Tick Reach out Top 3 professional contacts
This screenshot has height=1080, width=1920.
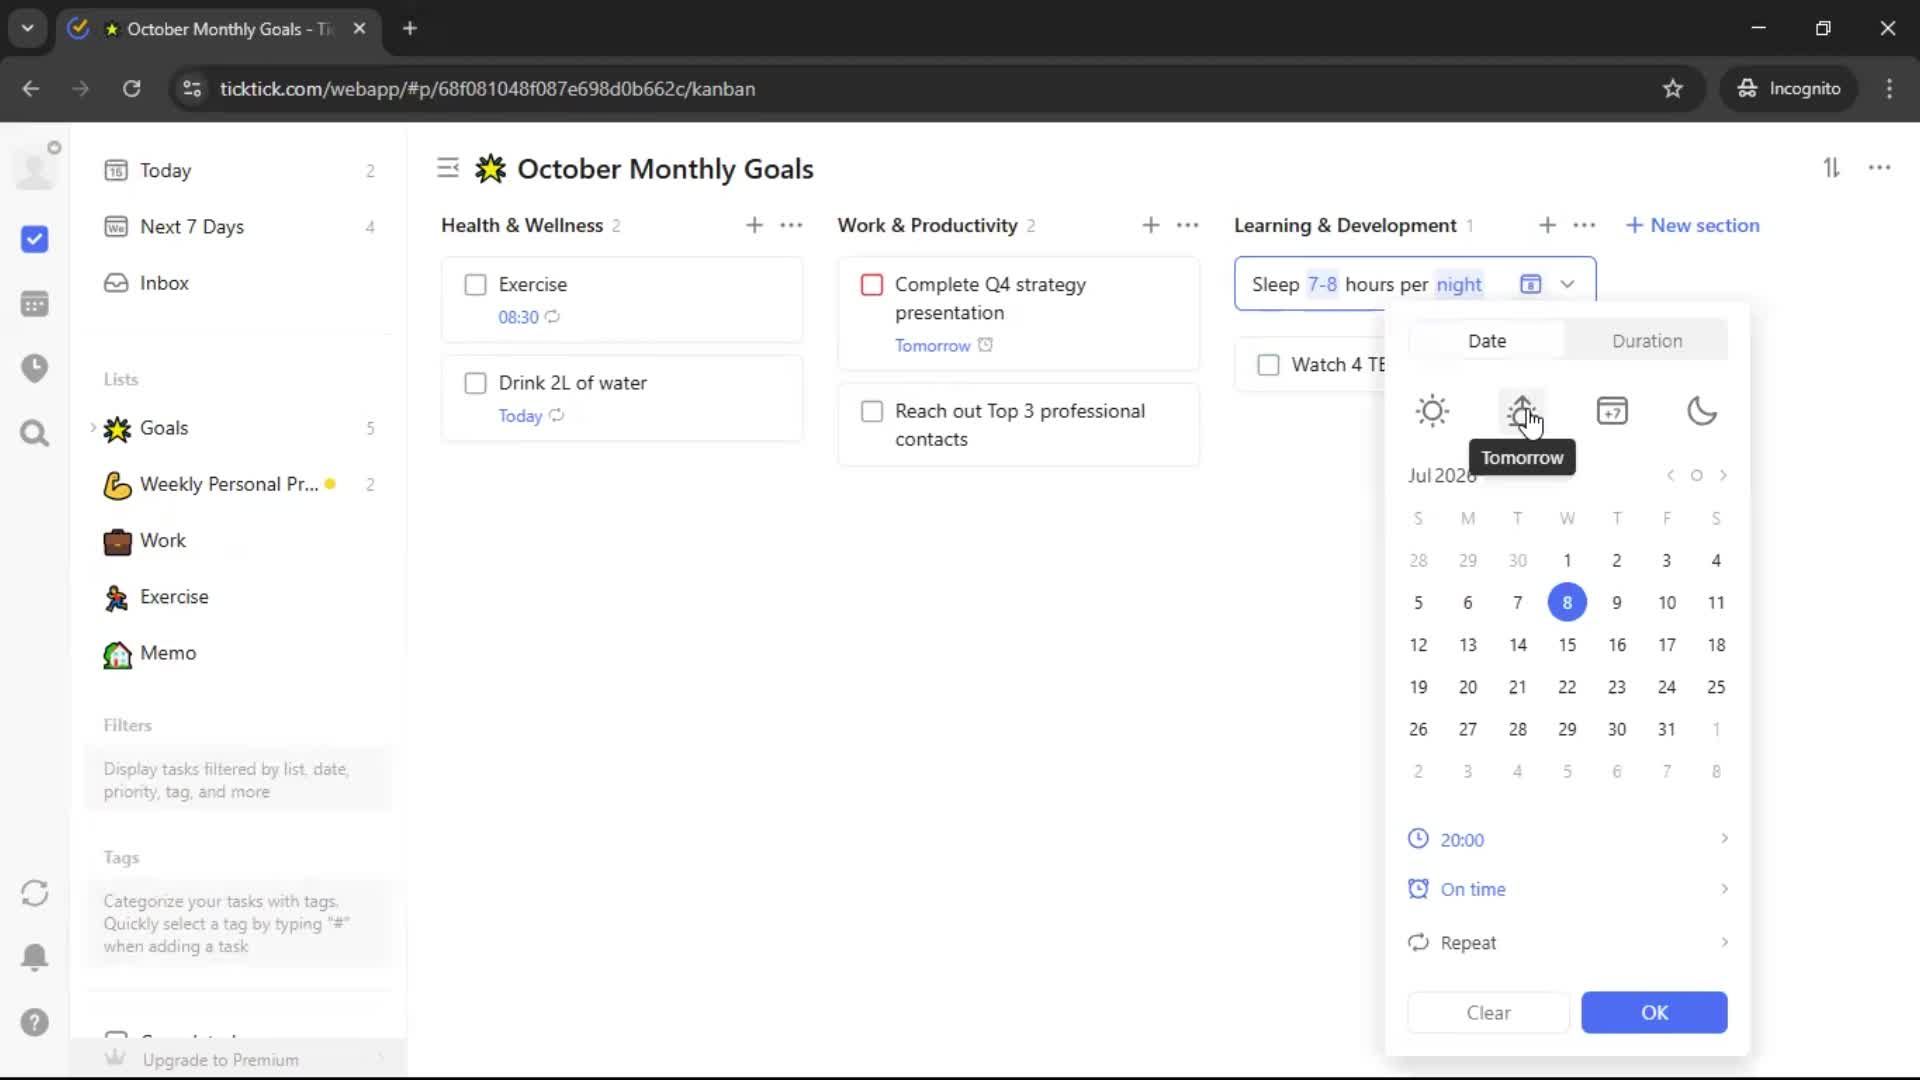872,411
